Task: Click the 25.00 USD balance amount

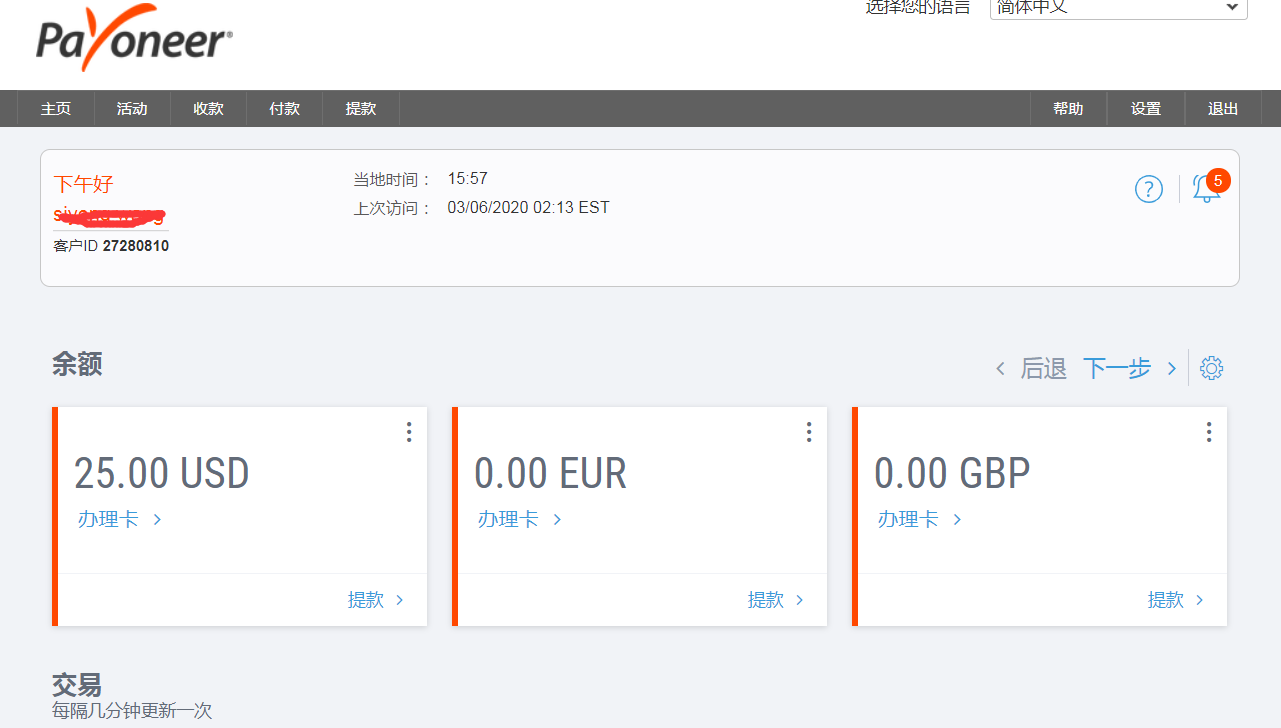Action: pos(162,473)
